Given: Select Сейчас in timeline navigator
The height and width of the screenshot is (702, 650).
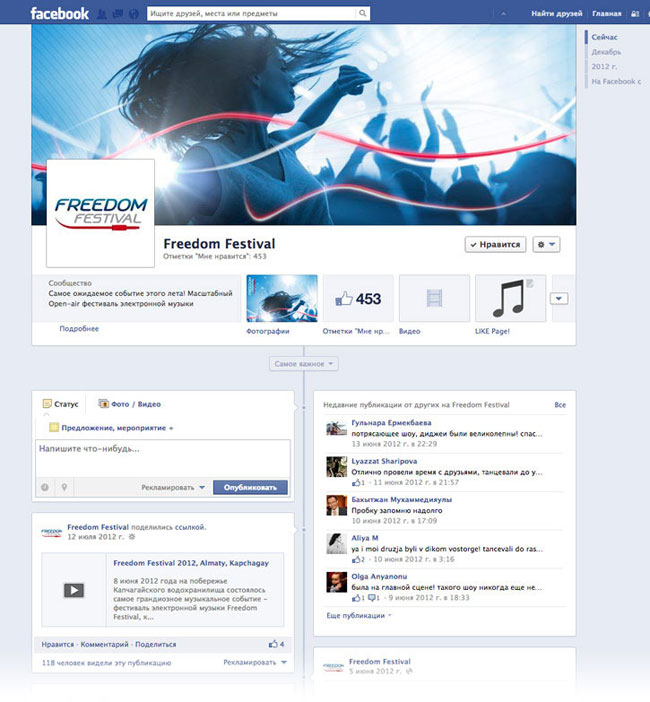Looking at the screenshot, I should (604, 37).
